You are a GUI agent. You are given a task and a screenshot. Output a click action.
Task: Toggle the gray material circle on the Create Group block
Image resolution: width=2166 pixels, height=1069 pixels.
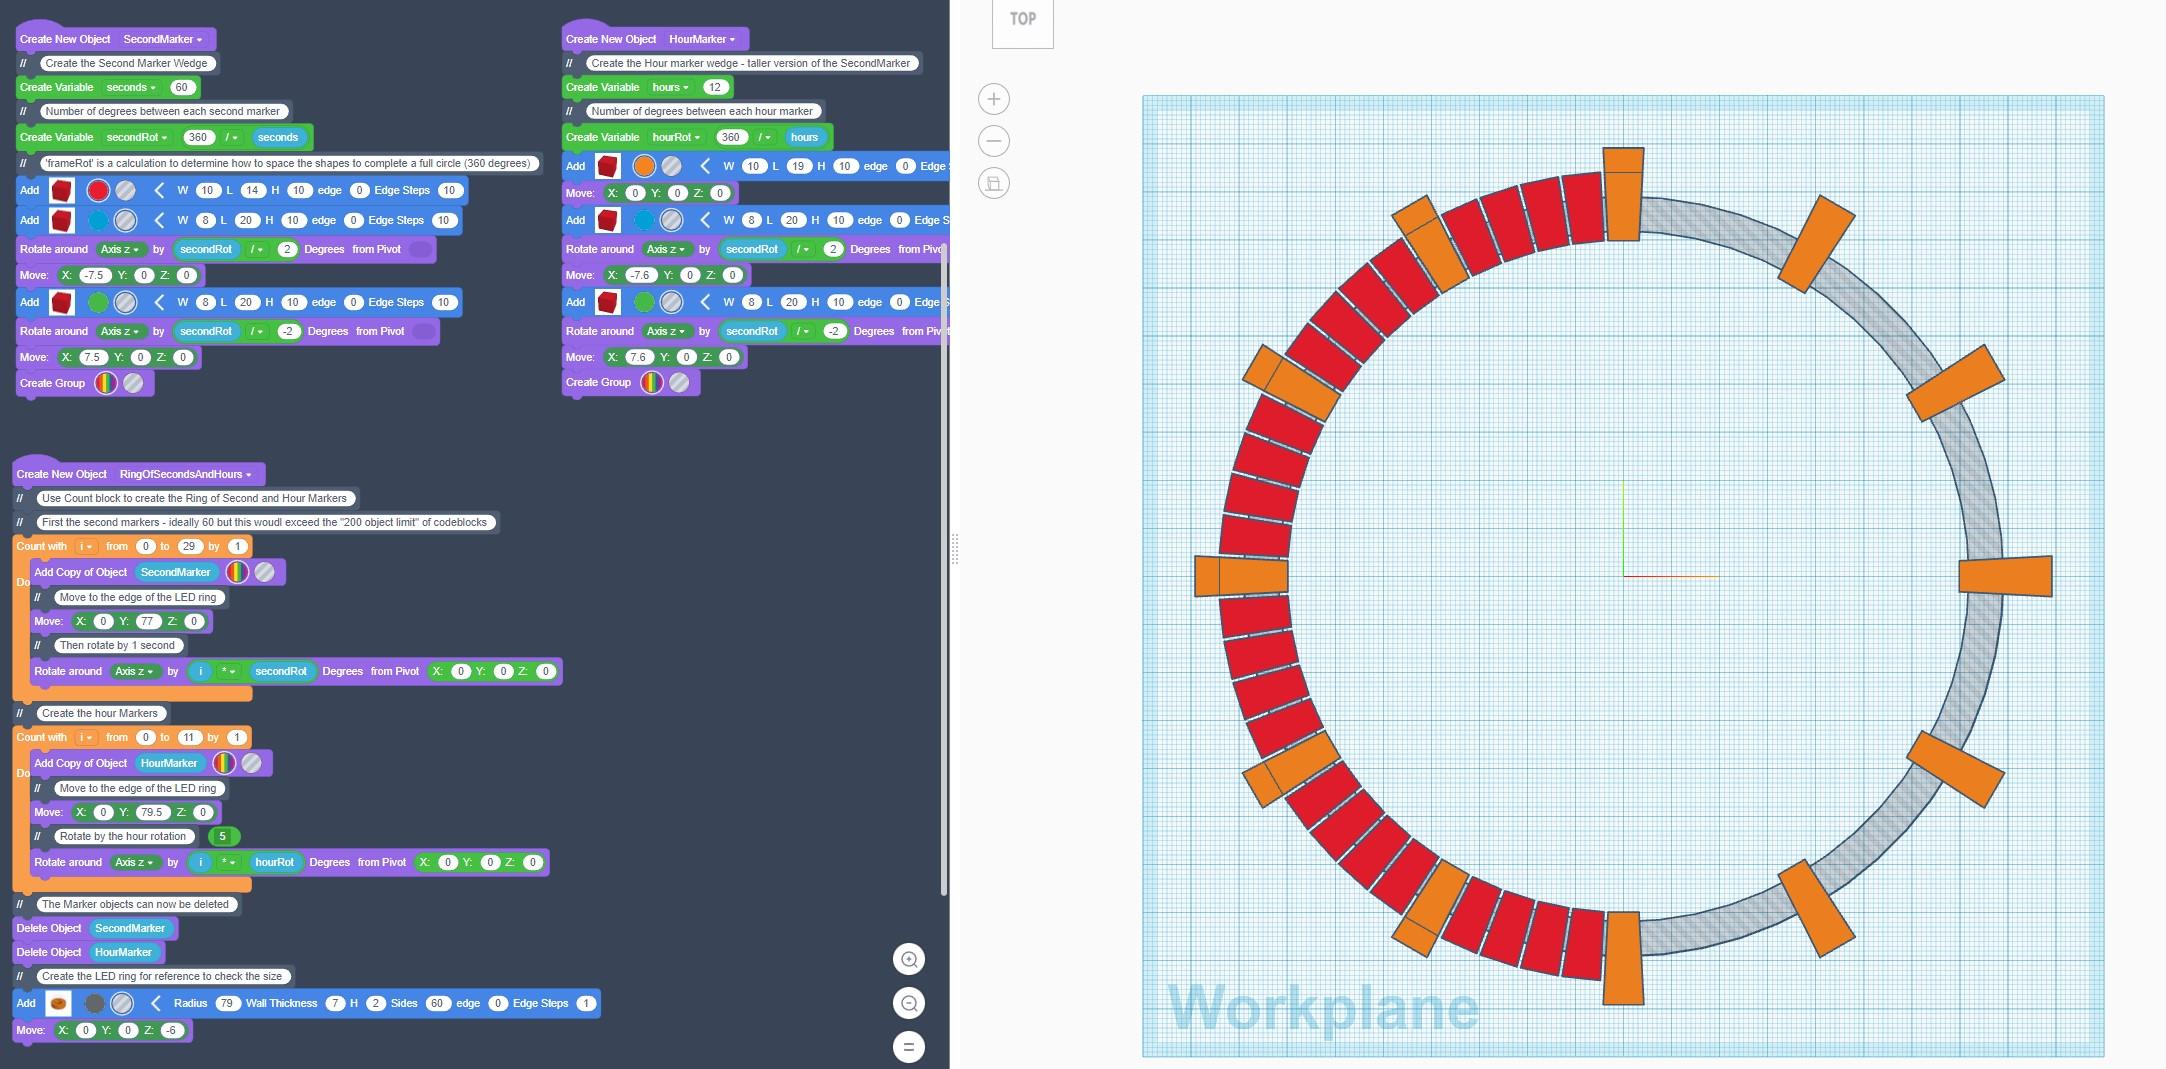134,383
